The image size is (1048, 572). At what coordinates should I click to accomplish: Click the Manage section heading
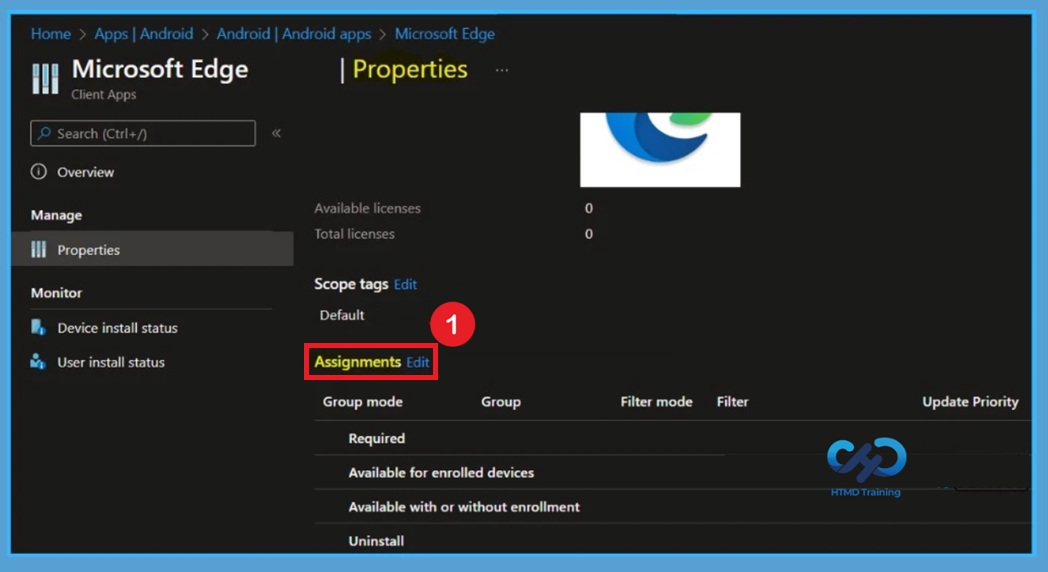(x=56, y=215)
